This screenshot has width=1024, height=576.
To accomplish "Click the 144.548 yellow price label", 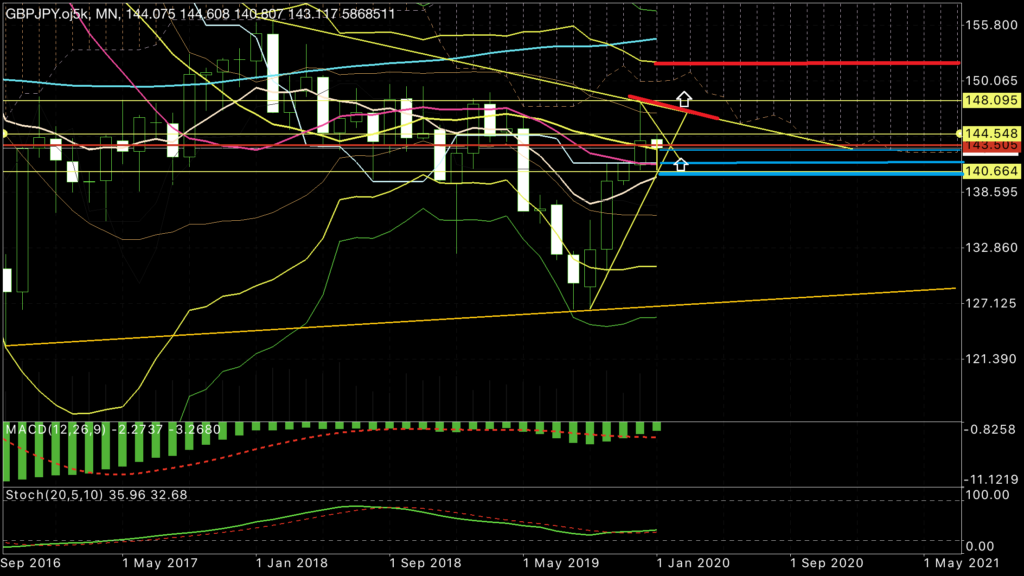I will pos(991,133).
